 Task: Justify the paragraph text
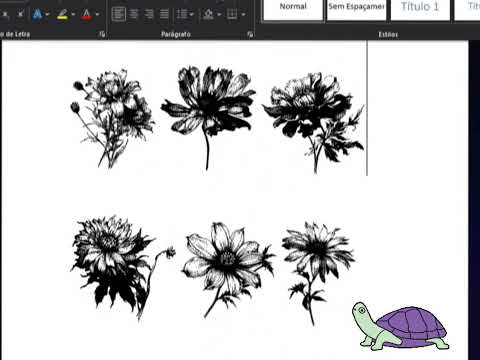[164, 14]
